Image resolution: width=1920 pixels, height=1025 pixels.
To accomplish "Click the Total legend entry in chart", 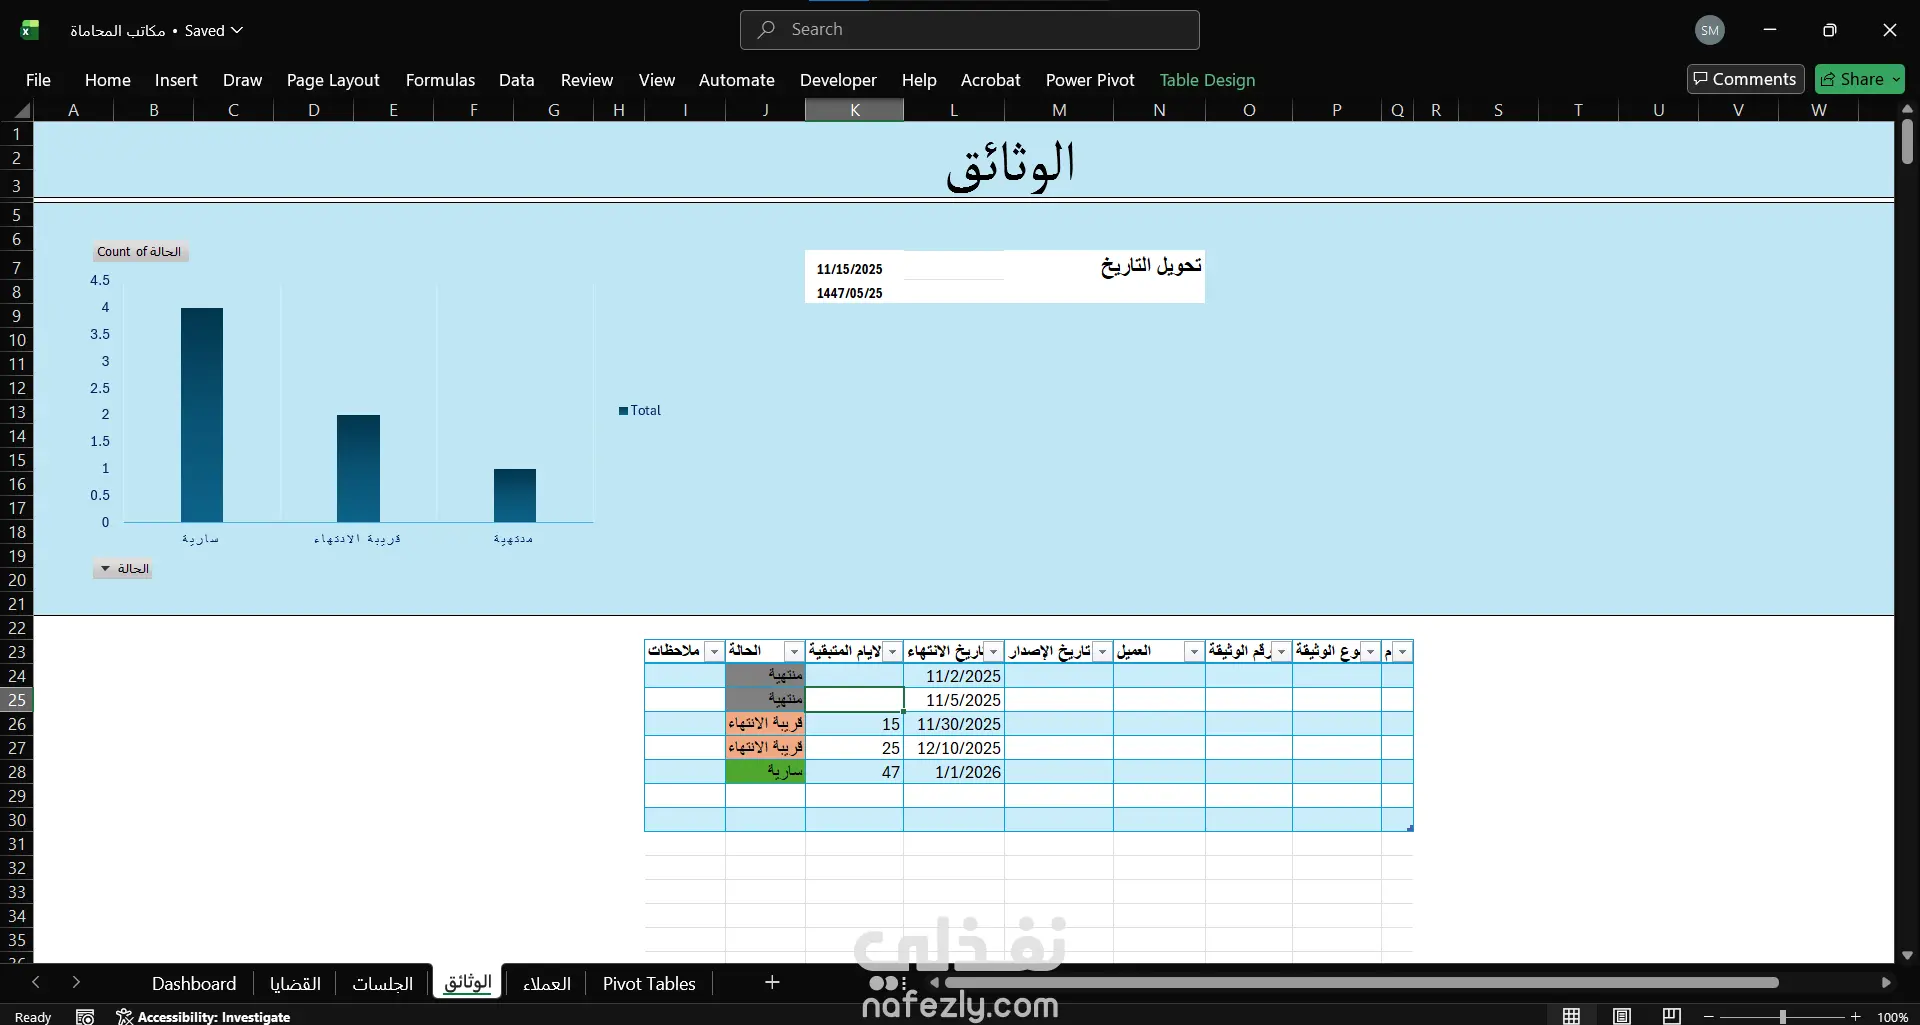I will 640,410.
